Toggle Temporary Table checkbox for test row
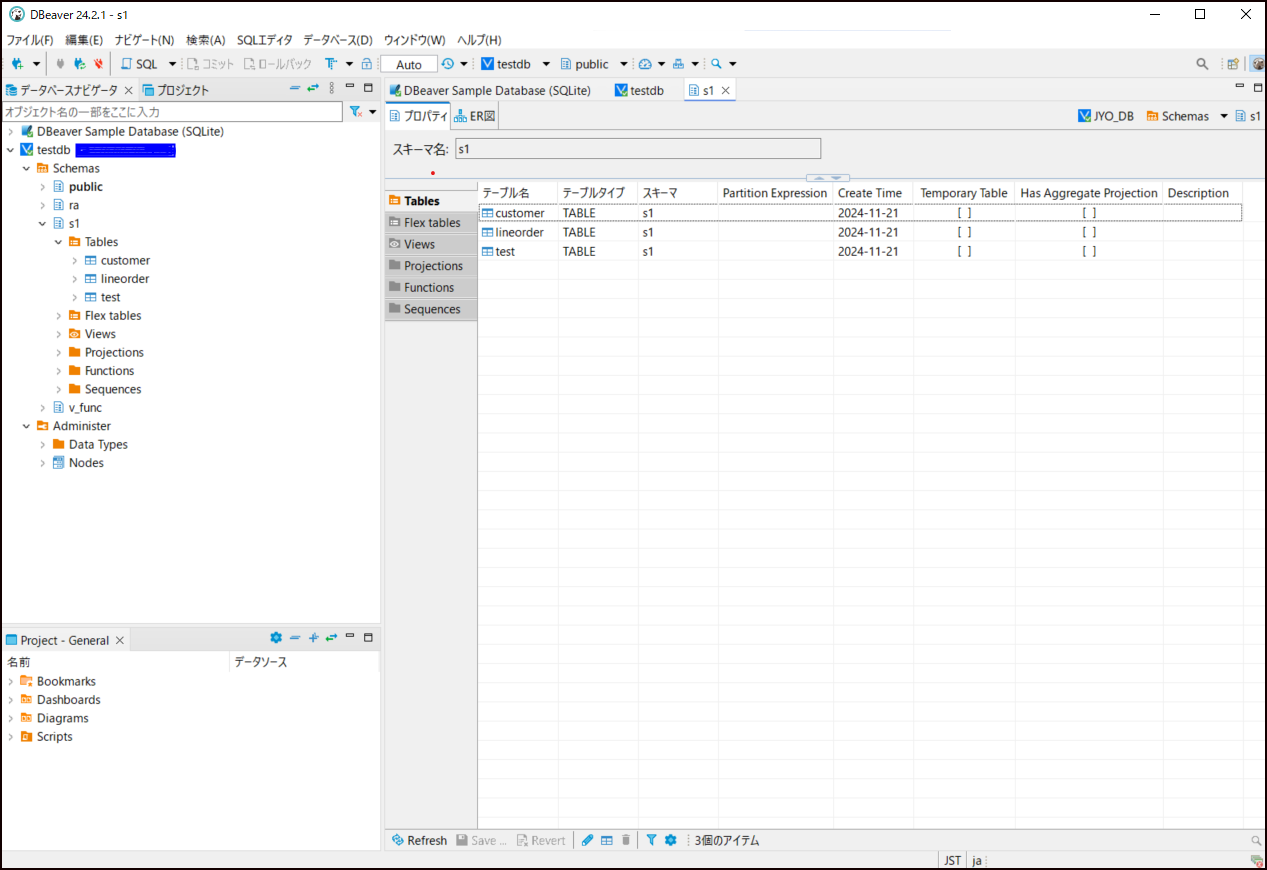The image size is (1267, 870). click(964, 252)
